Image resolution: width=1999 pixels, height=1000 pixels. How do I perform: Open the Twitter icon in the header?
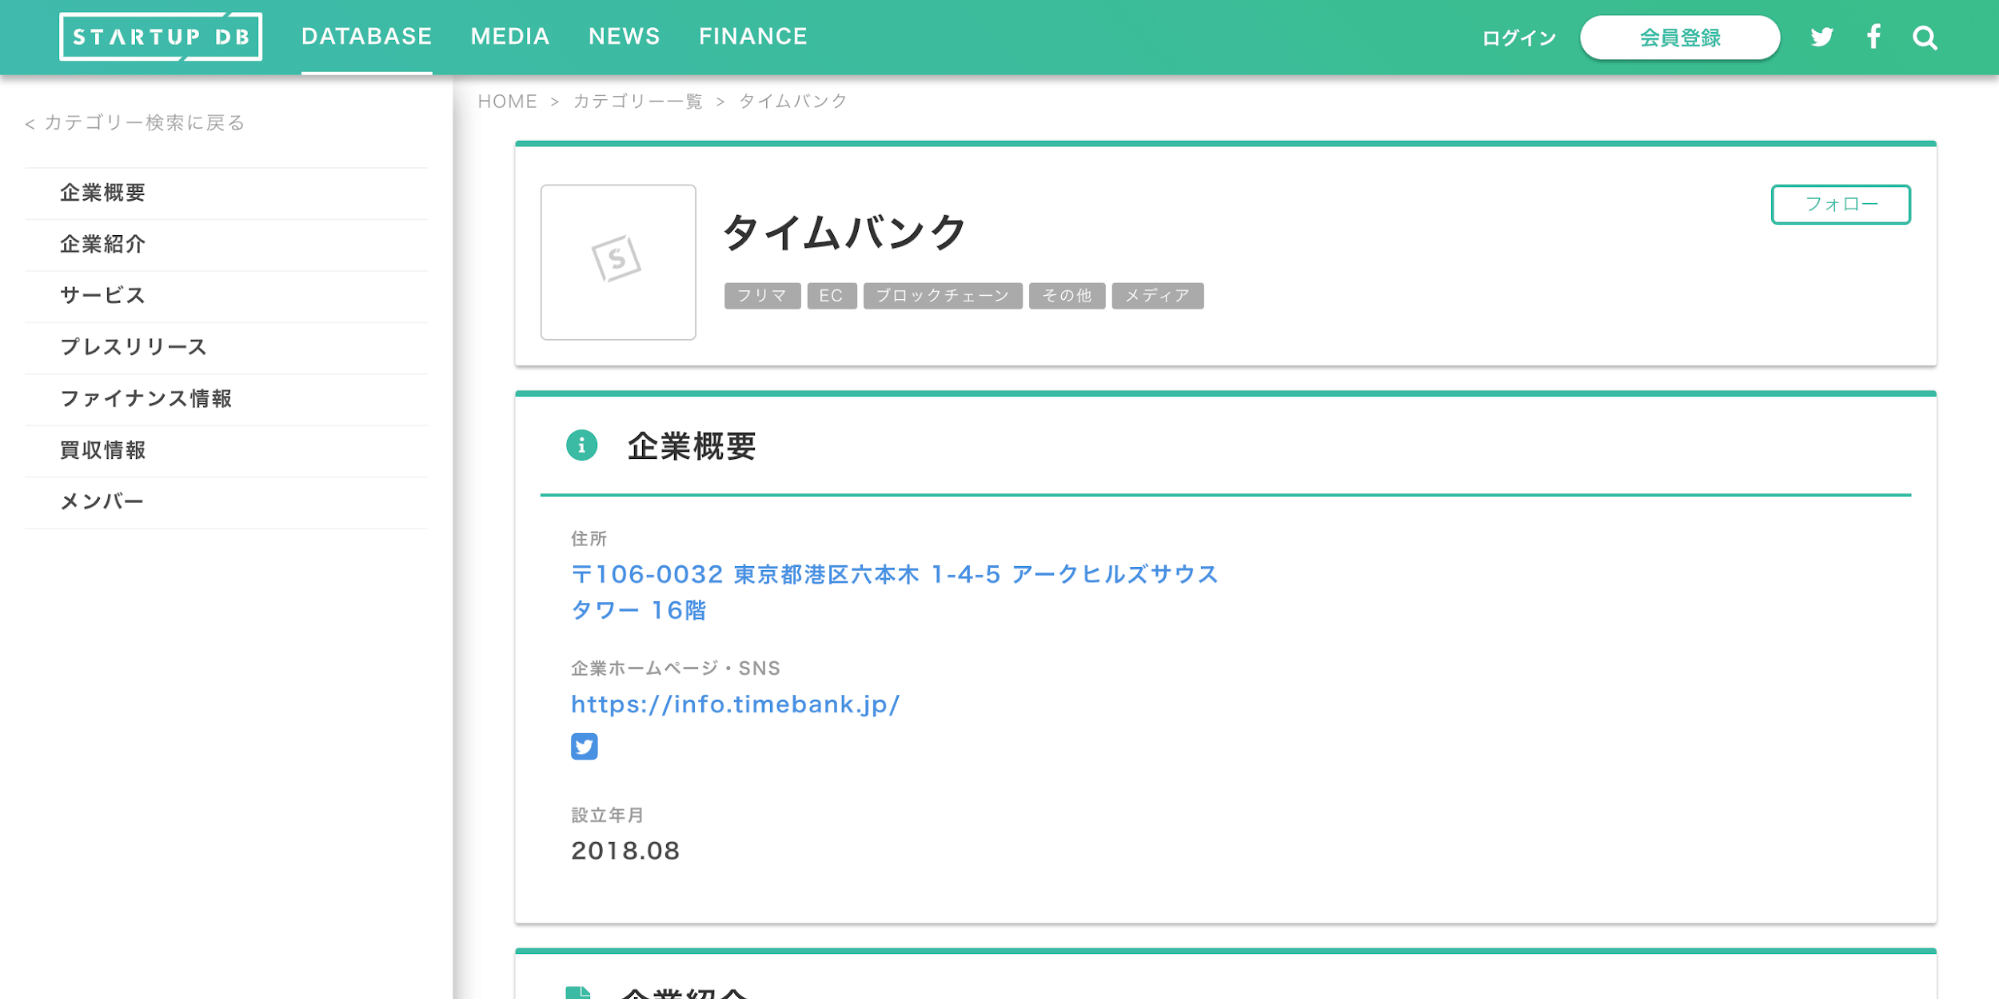pos(1822,38)
